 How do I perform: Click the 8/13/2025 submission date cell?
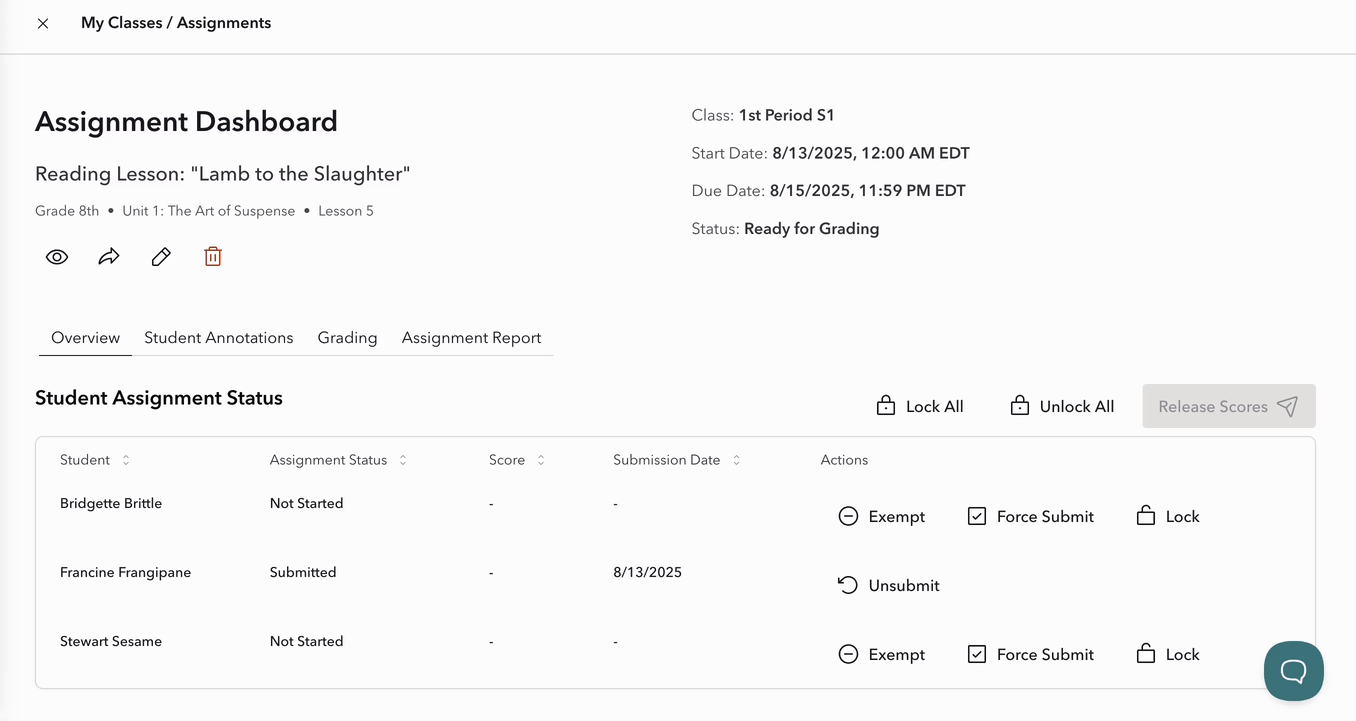647,572
